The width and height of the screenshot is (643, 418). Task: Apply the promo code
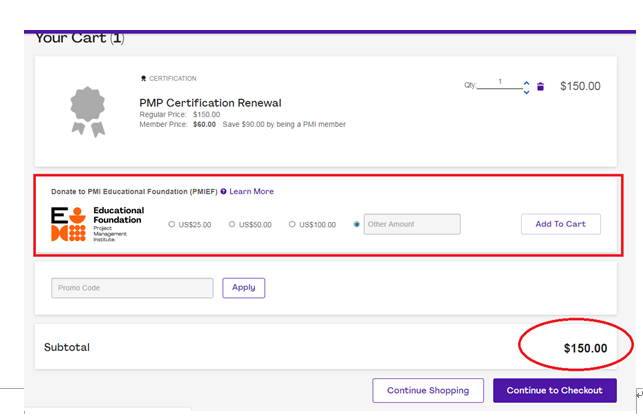tap(244, 288)
